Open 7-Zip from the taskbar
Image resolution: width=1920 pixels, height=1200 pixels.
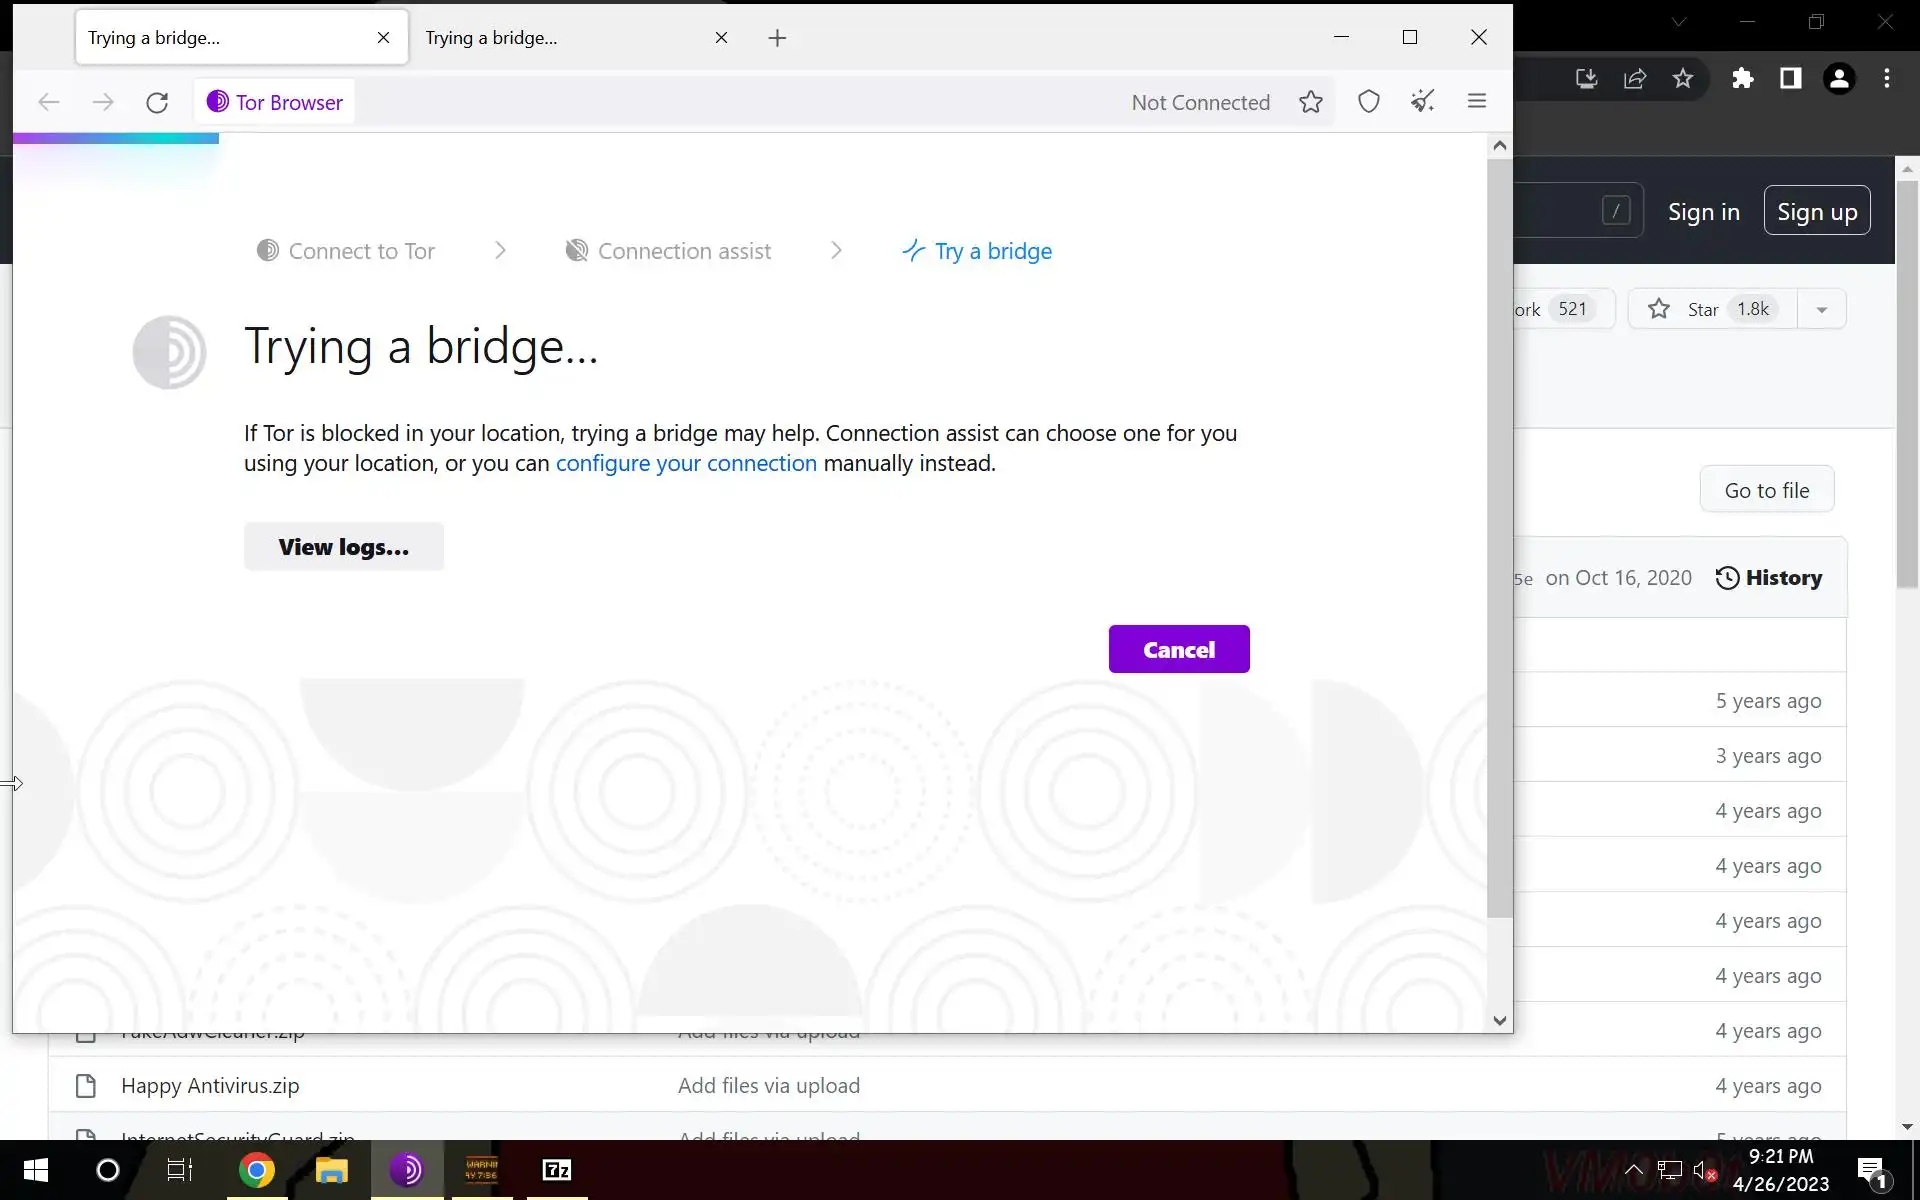pyautogui.click(x=556, y=1170)
